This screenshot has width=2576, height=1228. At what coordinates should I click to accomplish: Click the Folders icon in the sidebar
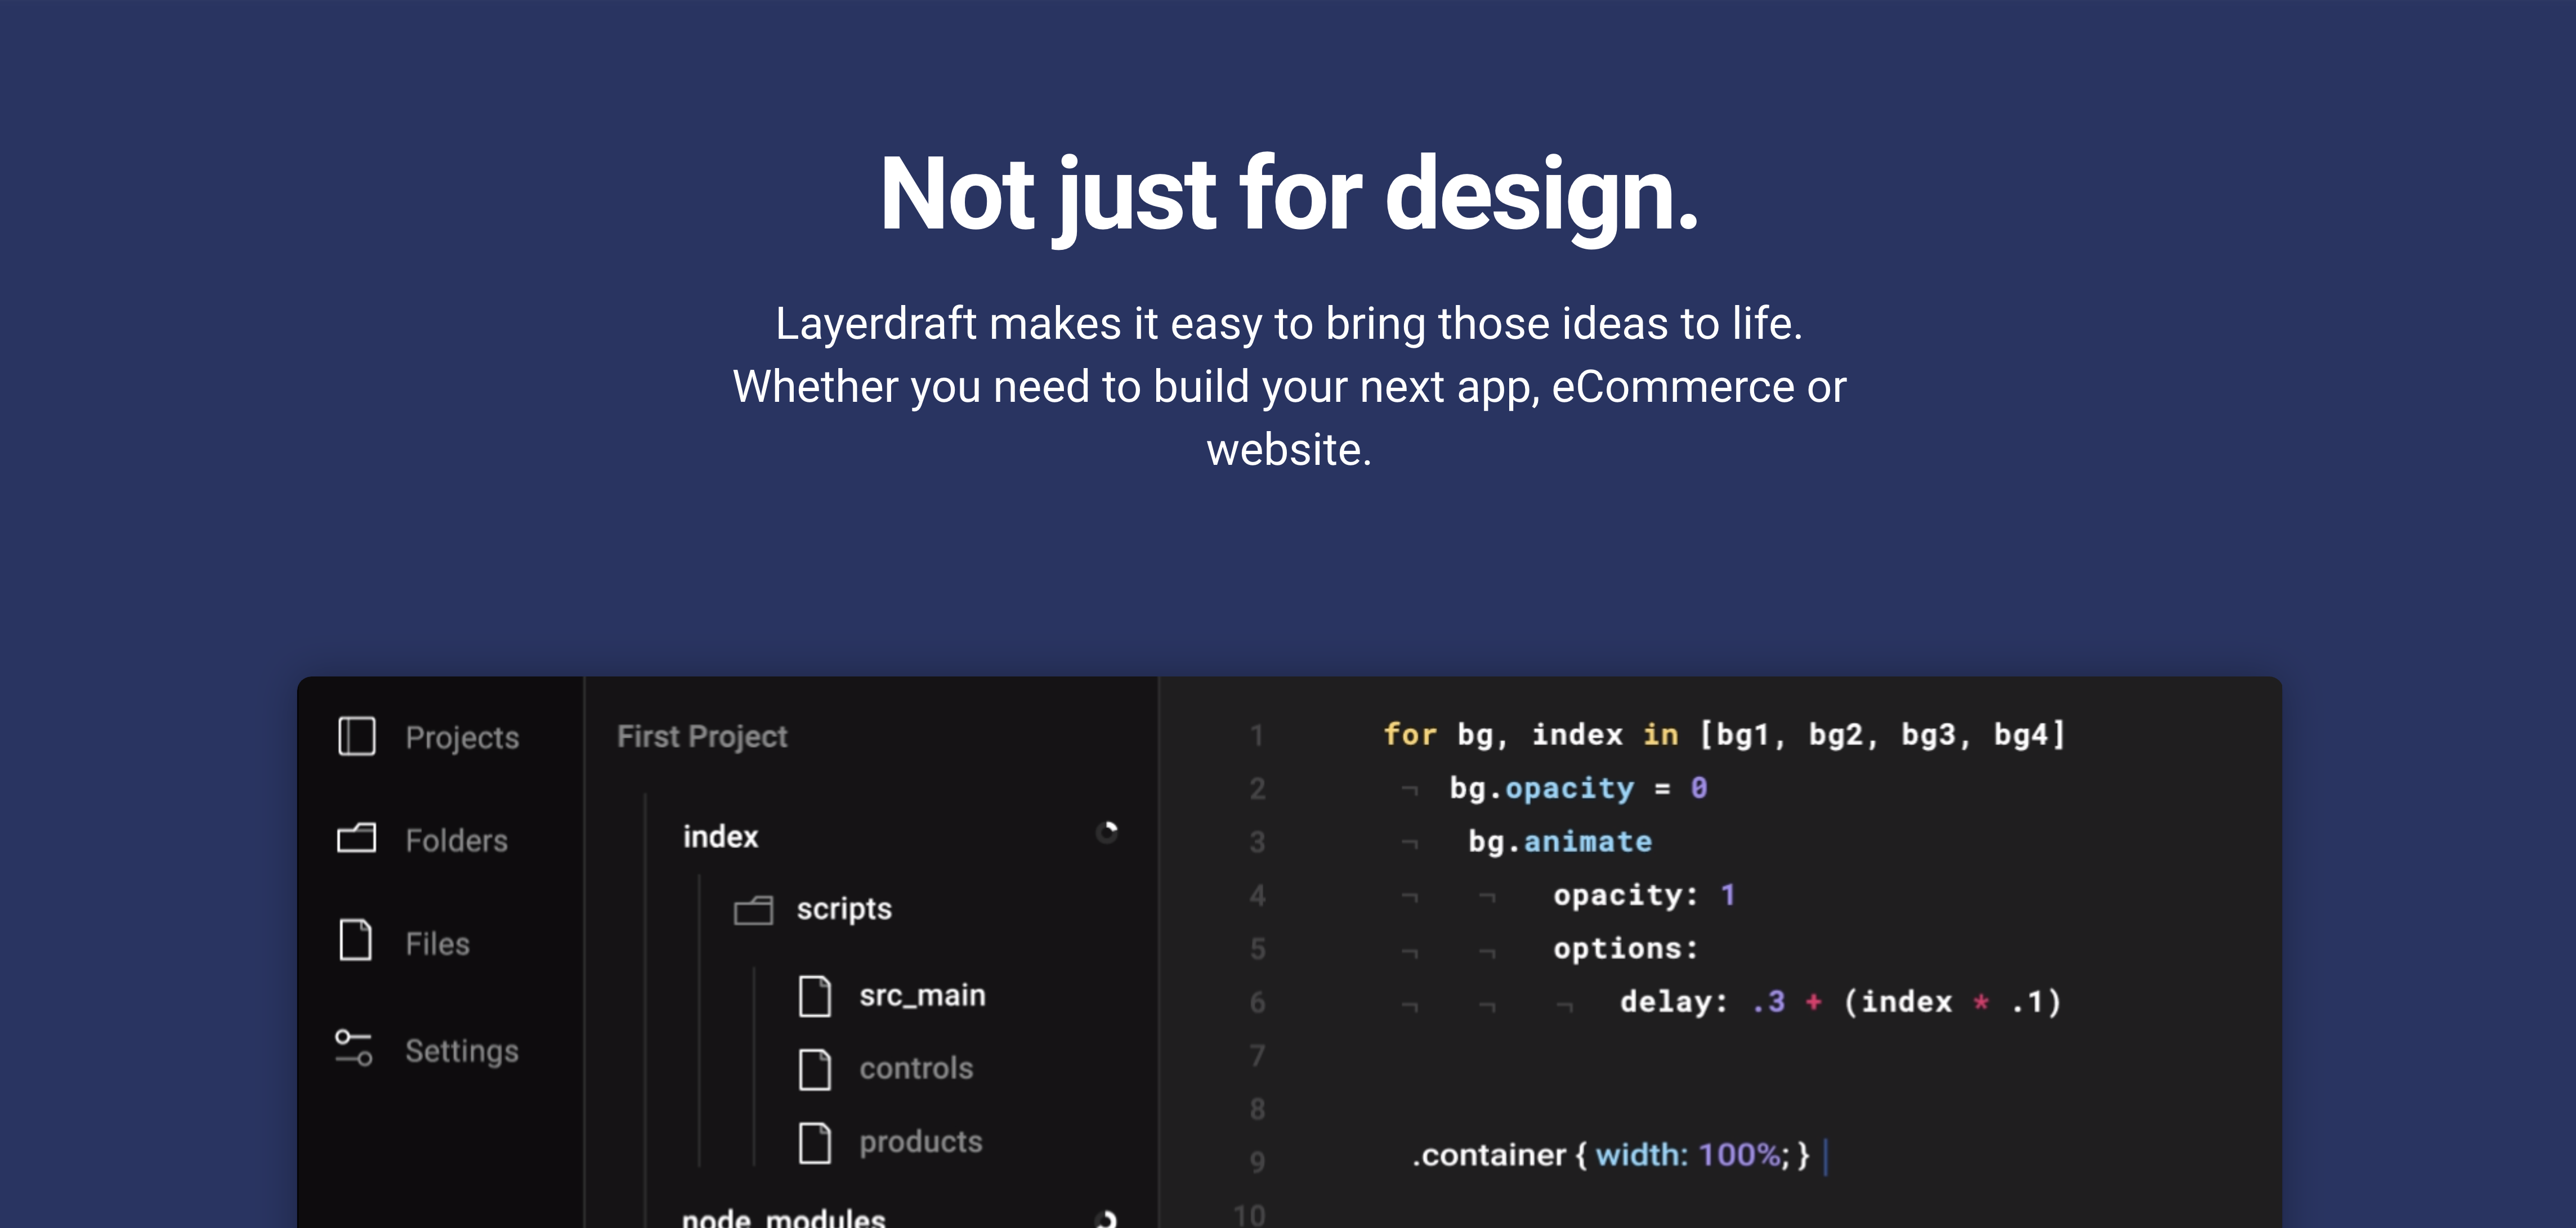point(356,838)
